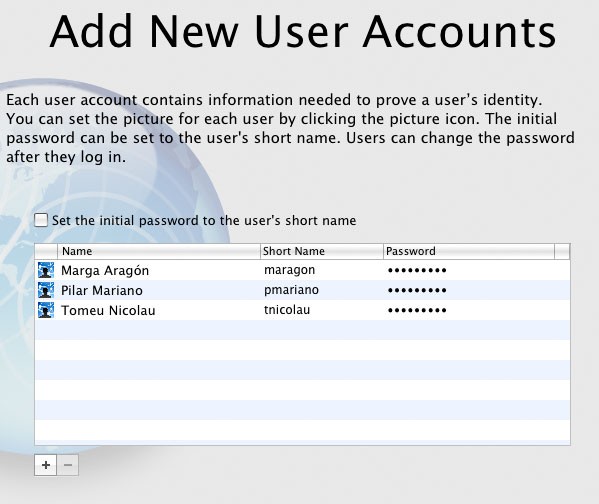Select the name Marga Aragón

click(x=105, y=271)
